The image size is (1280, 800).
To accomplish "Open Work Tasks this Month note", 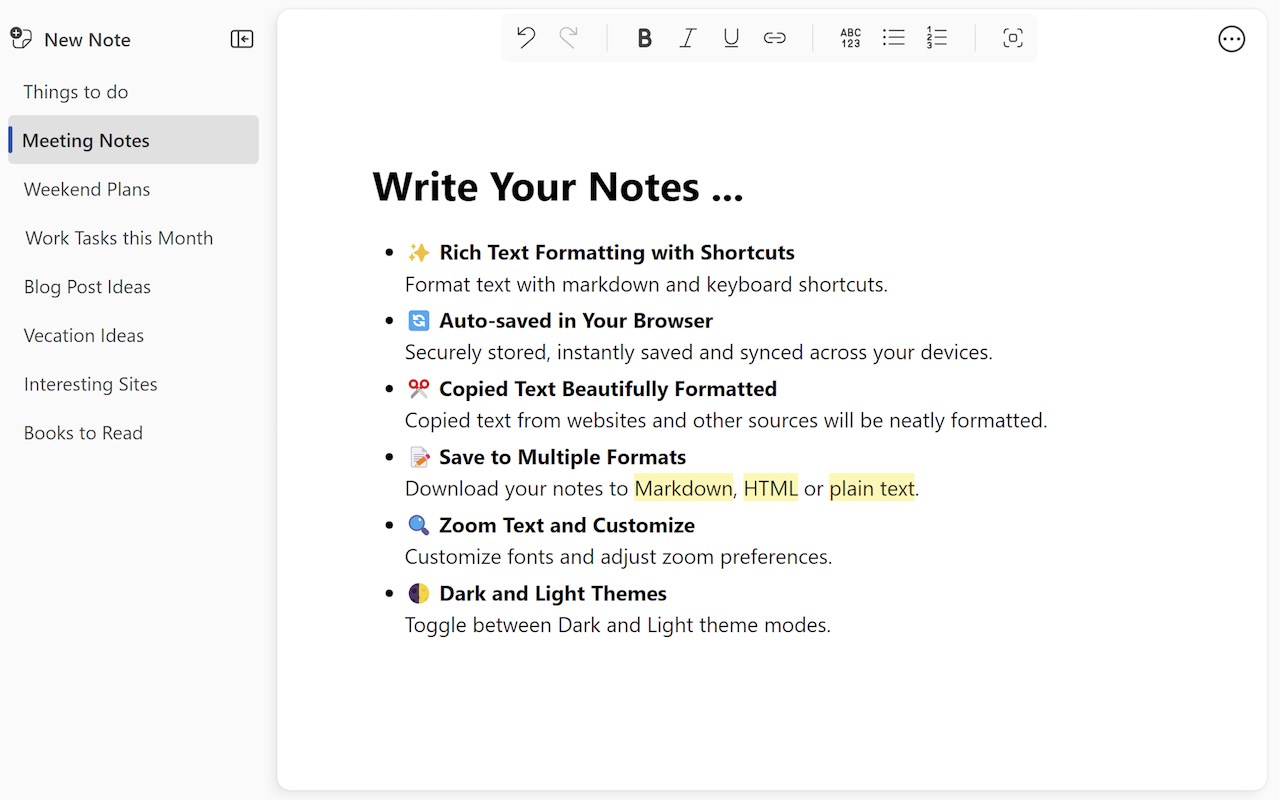I will point(133,238).
